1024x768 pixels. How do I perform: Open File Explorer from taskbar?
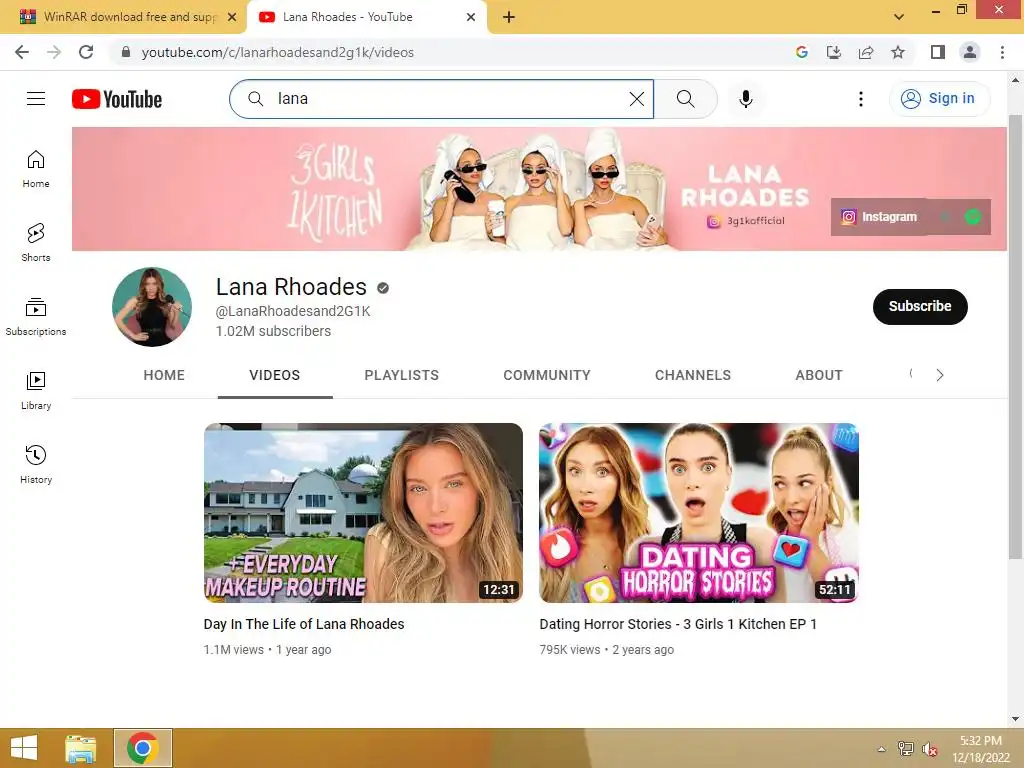click(80, 748)
